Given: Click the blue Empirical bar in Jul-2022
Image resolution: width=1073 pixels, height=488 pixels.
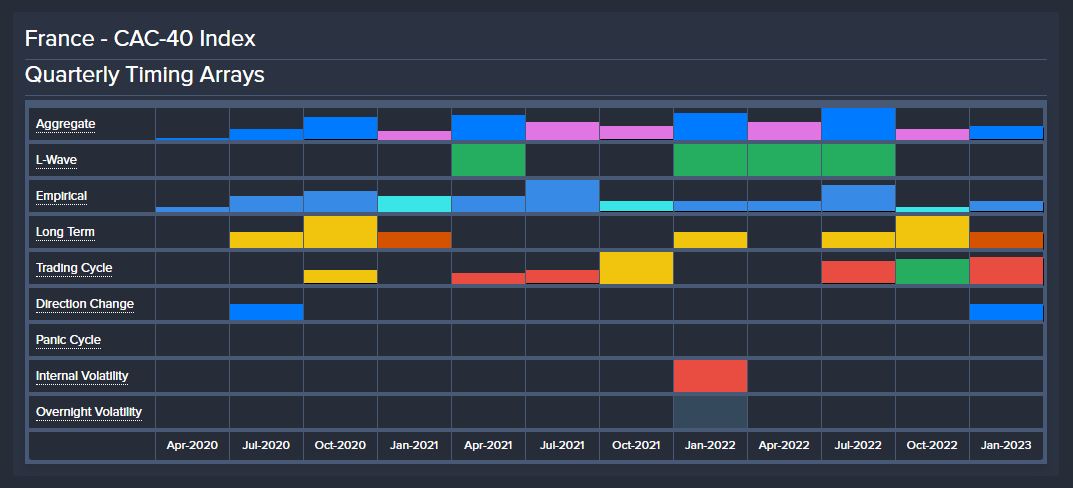Looking at the screenshot, I should coord(858,198).
